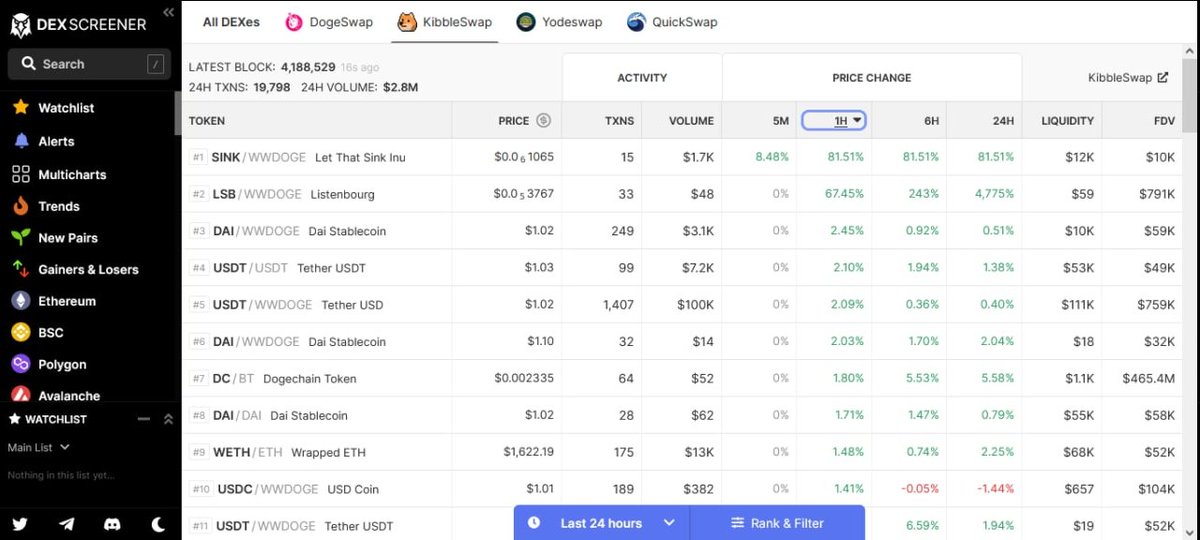Collapse watchlist panel with up chevrons

[168, 419]
